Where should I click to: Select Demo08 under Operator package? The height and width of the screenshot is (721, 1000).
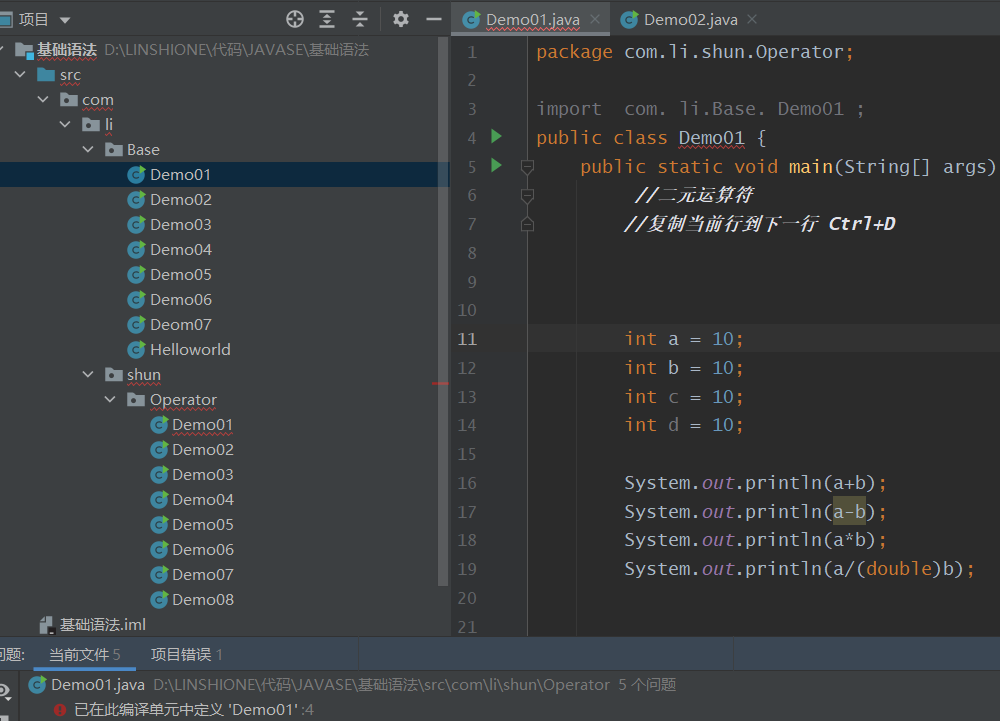point(202,599)
